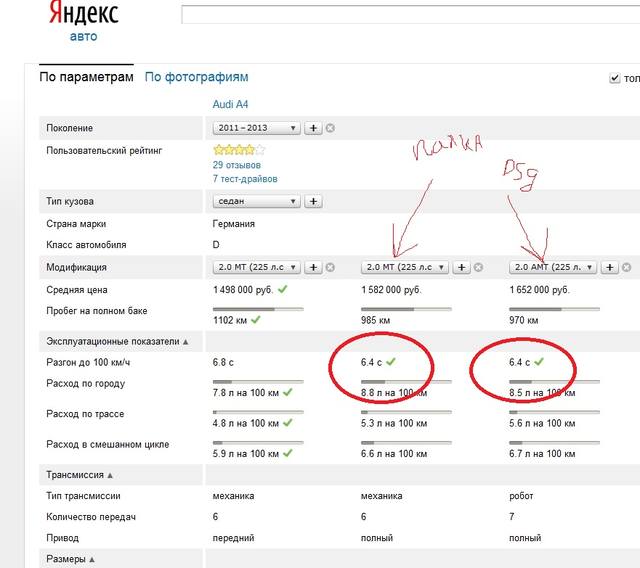The width and height of the screenshot is (640, 568).
Task: Open second 2.0 MT modification dropdown
Action: [x=404, y=267]
